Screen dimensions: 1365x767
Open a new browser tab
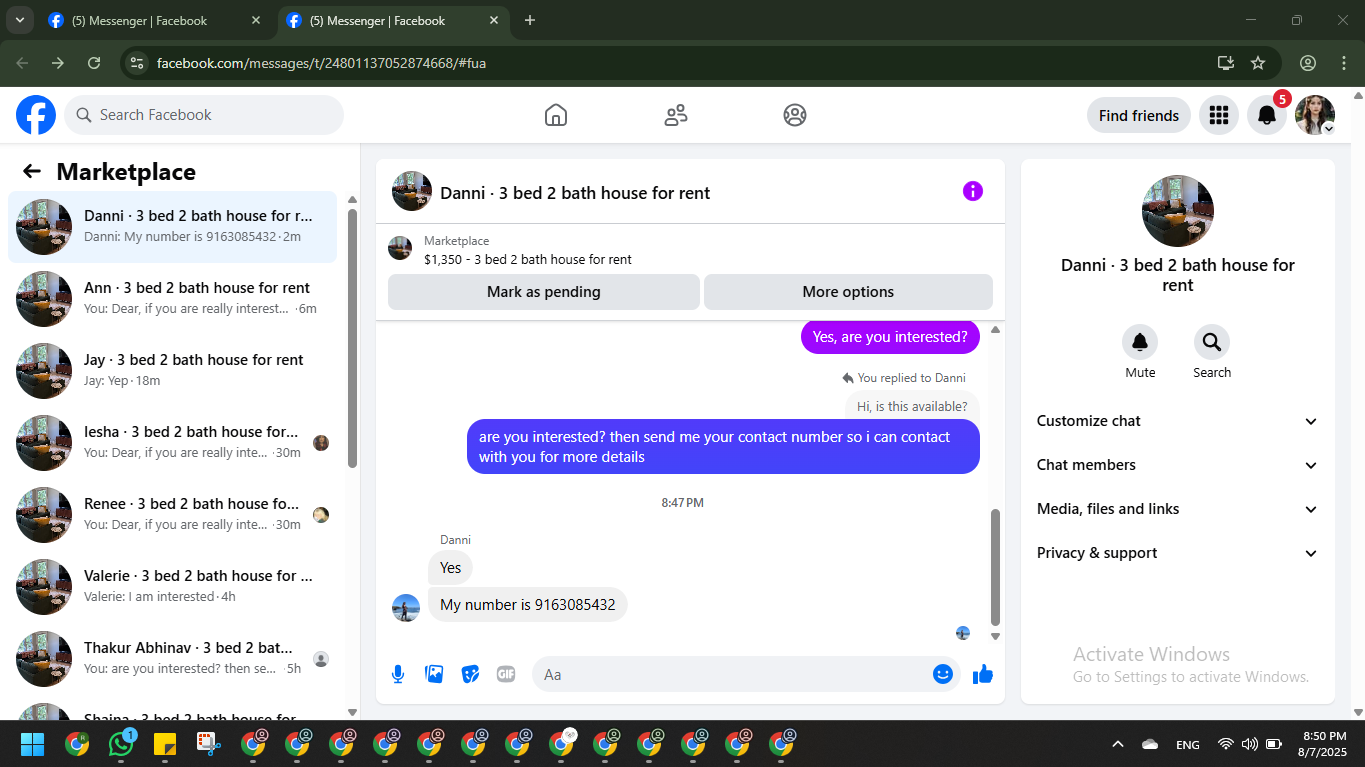click(x=530, y=20)
